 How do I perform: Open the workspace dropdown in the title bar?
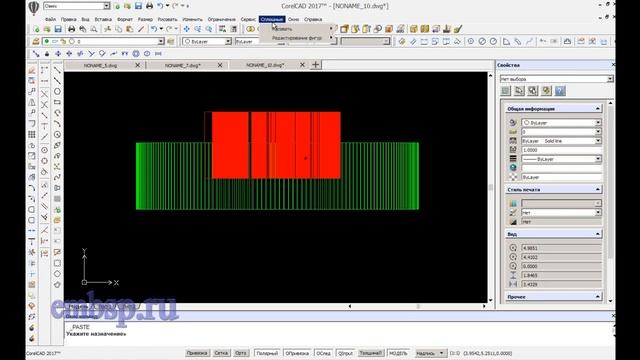(107, 6)
